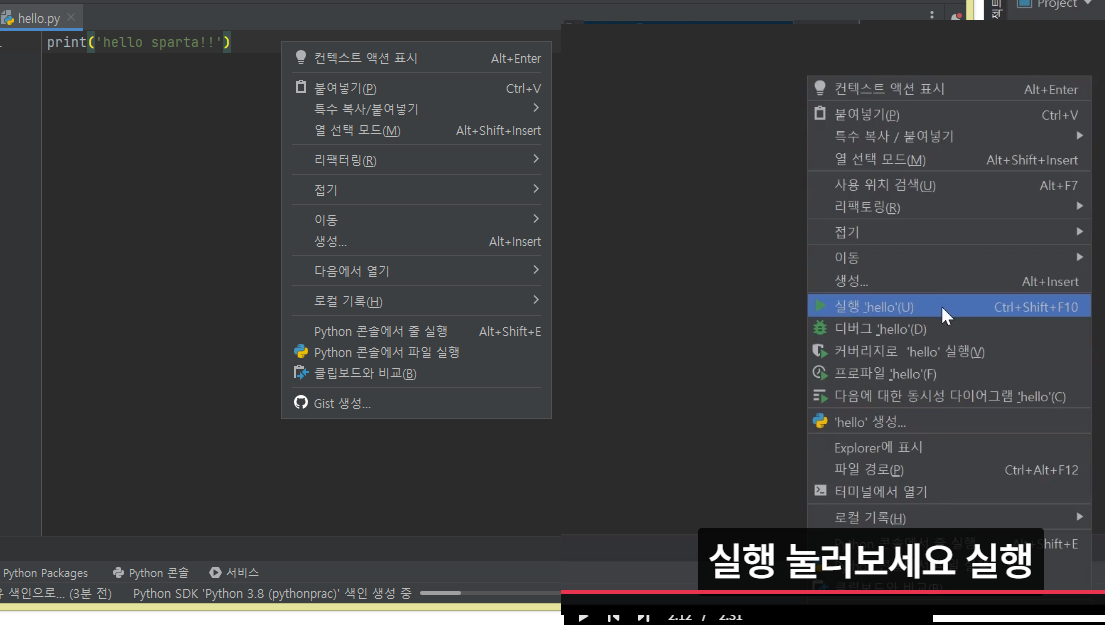
Task: Open the Python 콘솔 tool window tab
Action: [151, 573]
